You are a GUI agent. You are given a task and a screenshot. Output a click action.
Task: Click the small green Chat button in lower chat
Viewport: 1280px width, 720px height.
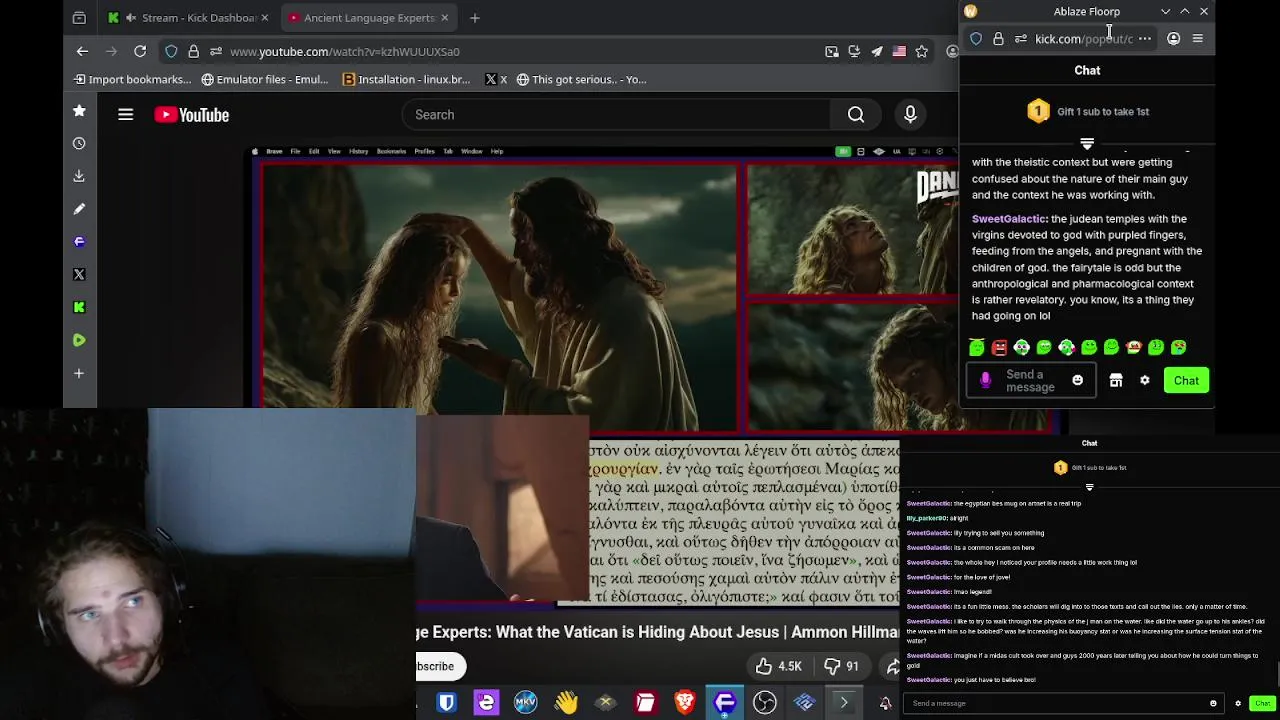click(1262, 703)
